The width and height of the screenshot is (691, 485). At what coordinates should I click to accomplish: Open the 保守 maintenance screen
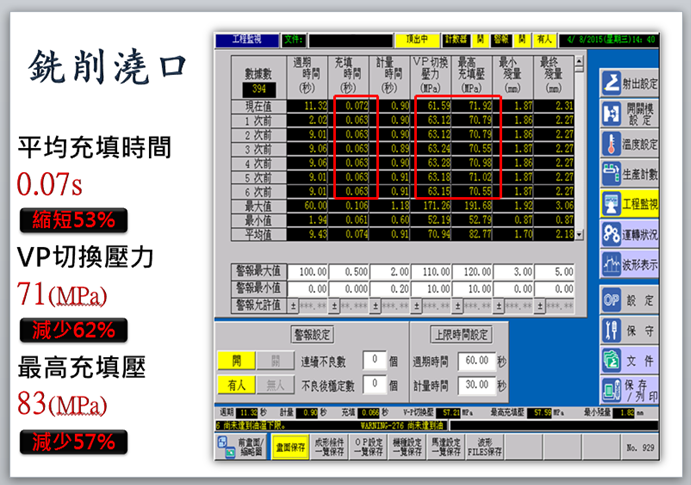coord(629,329)
